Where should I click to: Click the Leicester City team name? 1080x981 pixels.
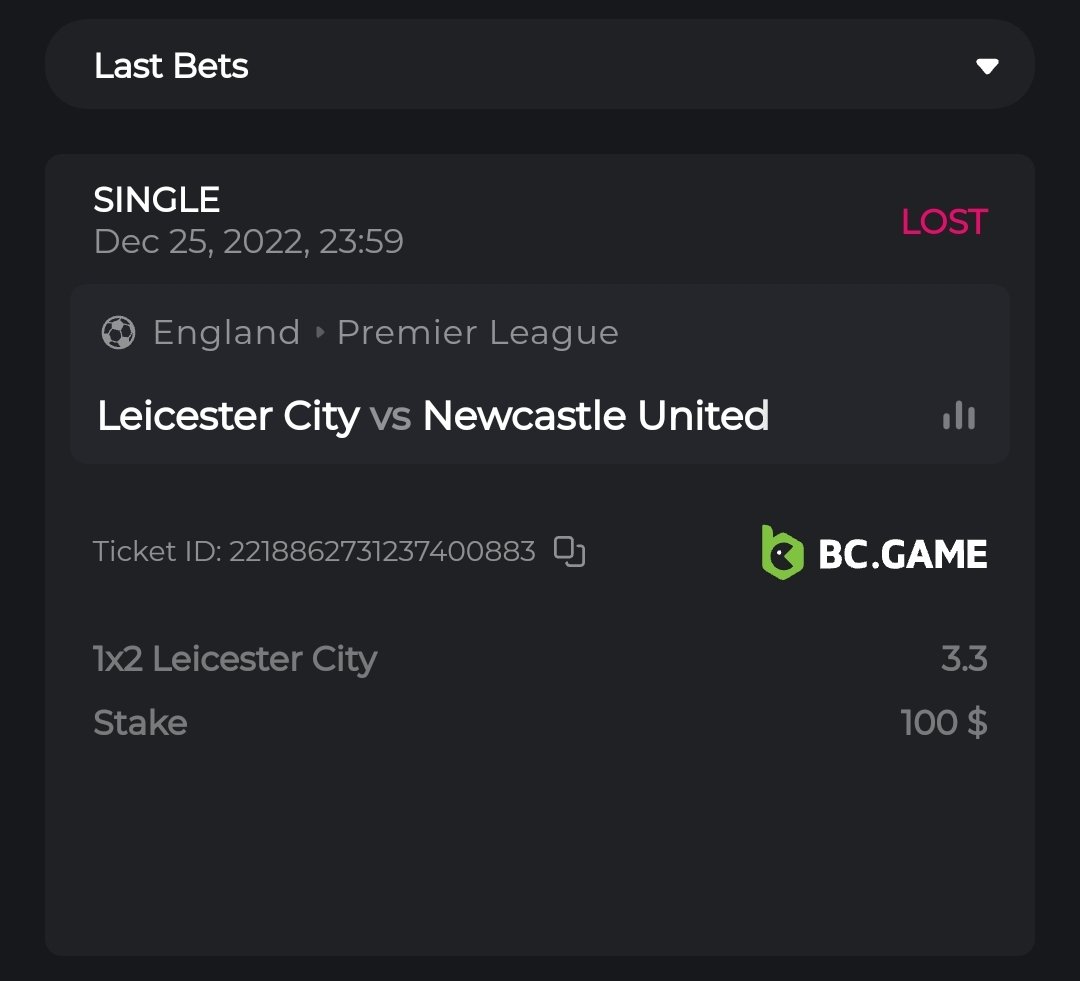pos(228,416)
